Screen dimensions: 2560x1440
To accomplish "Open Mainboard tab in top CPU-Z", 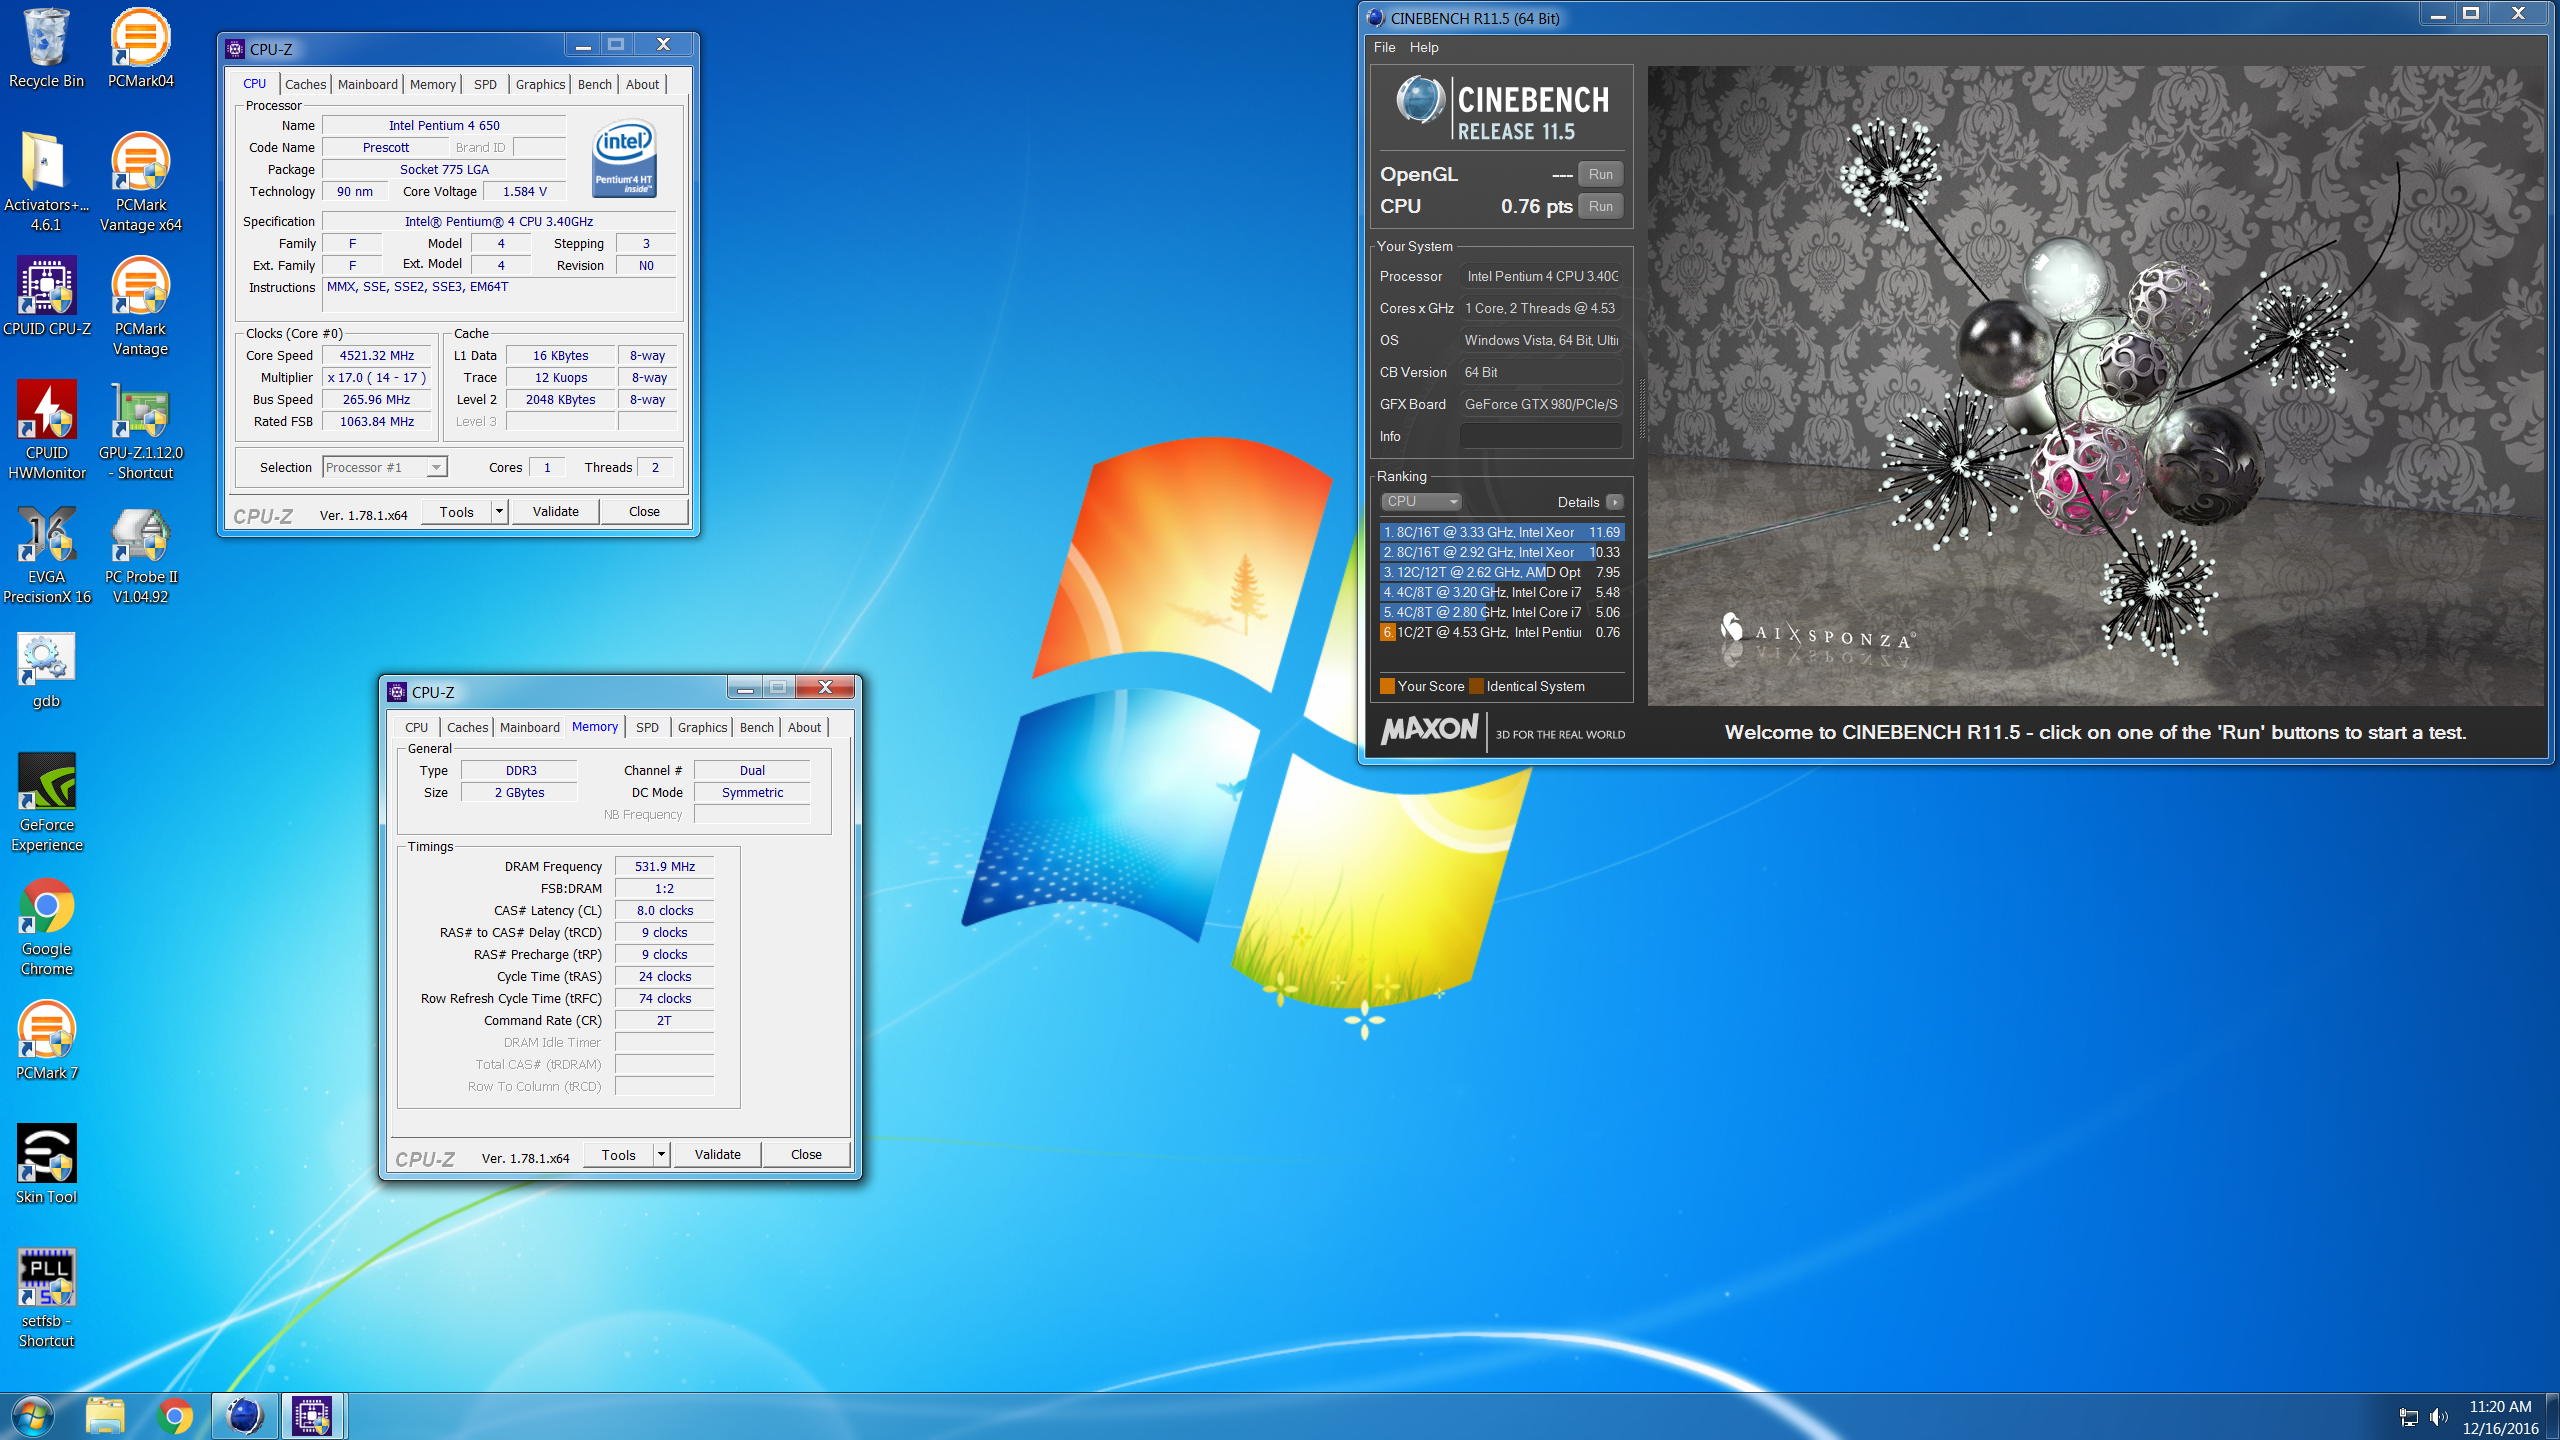I will [x=367, y=84].
